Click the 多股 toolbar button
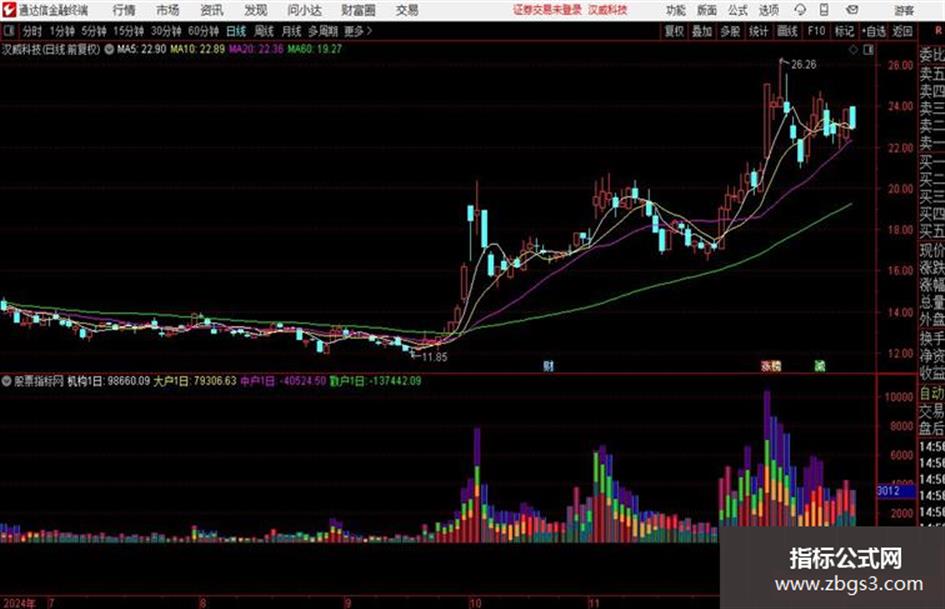945x609 pixels. coord(730,31)
